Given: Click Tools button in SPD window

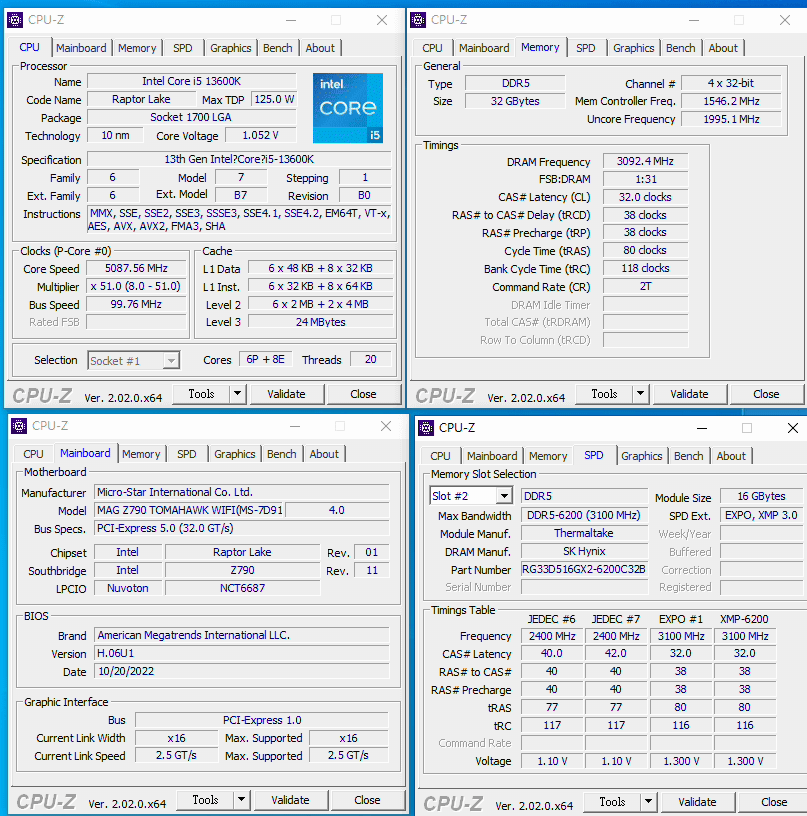Looking at the screenshot, I should 612,802.
